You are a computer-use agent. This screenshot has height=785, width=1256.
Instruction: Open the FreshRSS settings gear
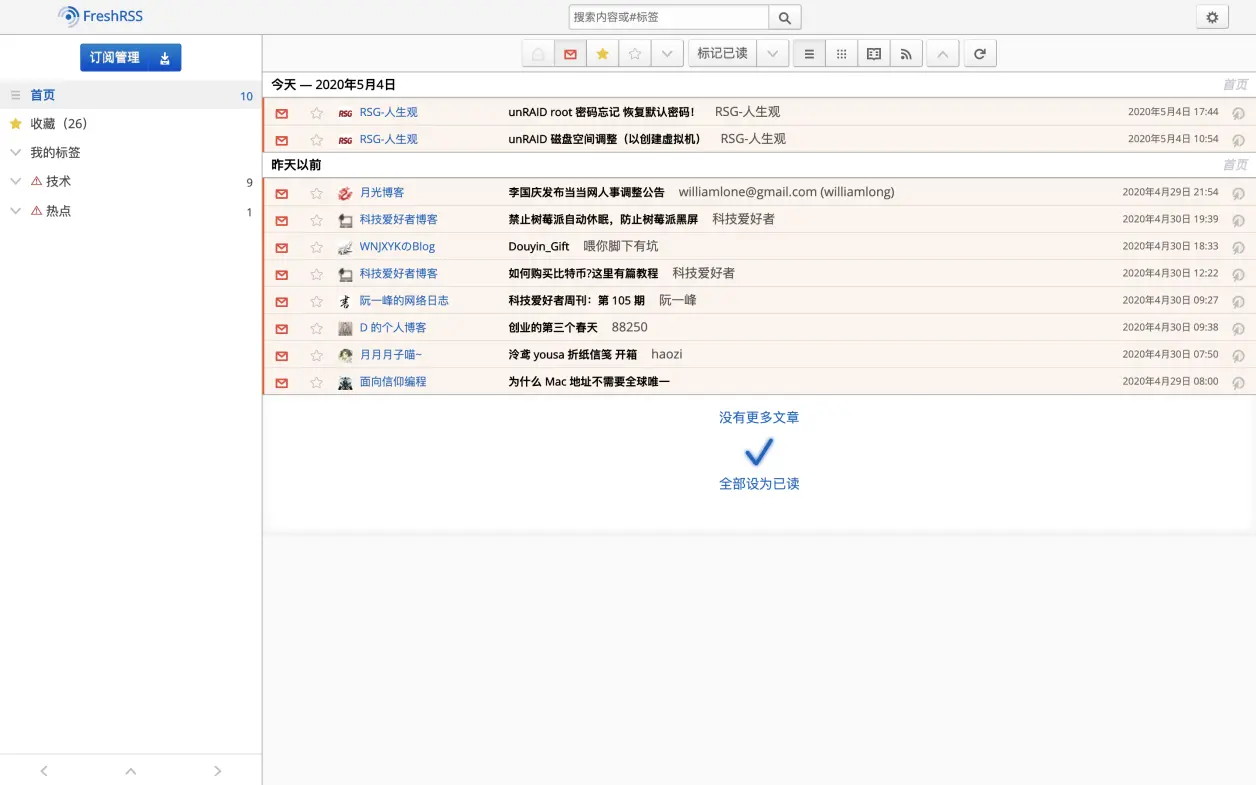point(1211,16)
